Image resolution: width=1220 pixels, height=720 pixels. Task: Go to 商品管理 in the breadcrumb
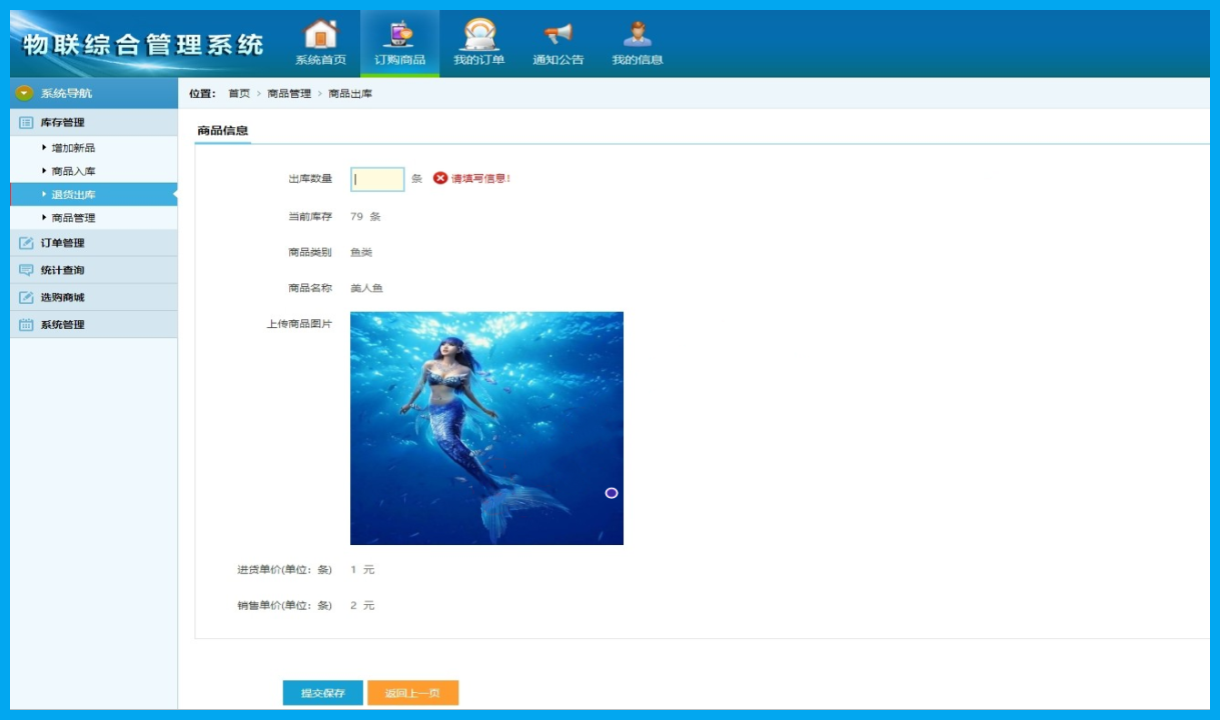(289, 93)
